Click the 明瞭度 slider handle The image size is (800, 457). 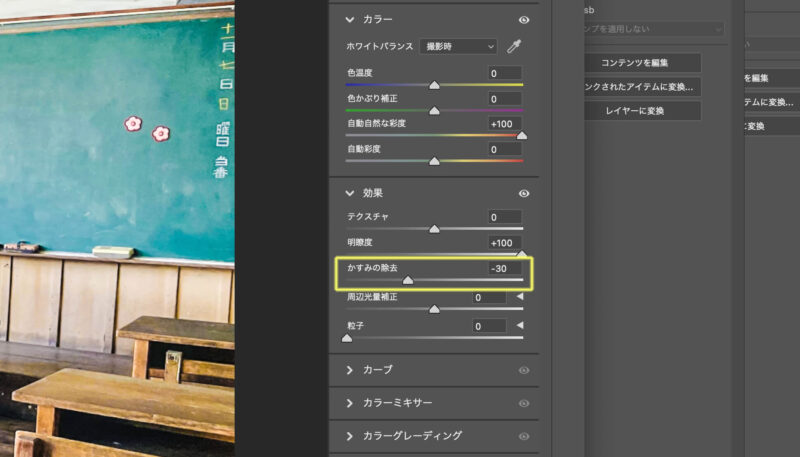coord(521,253)
